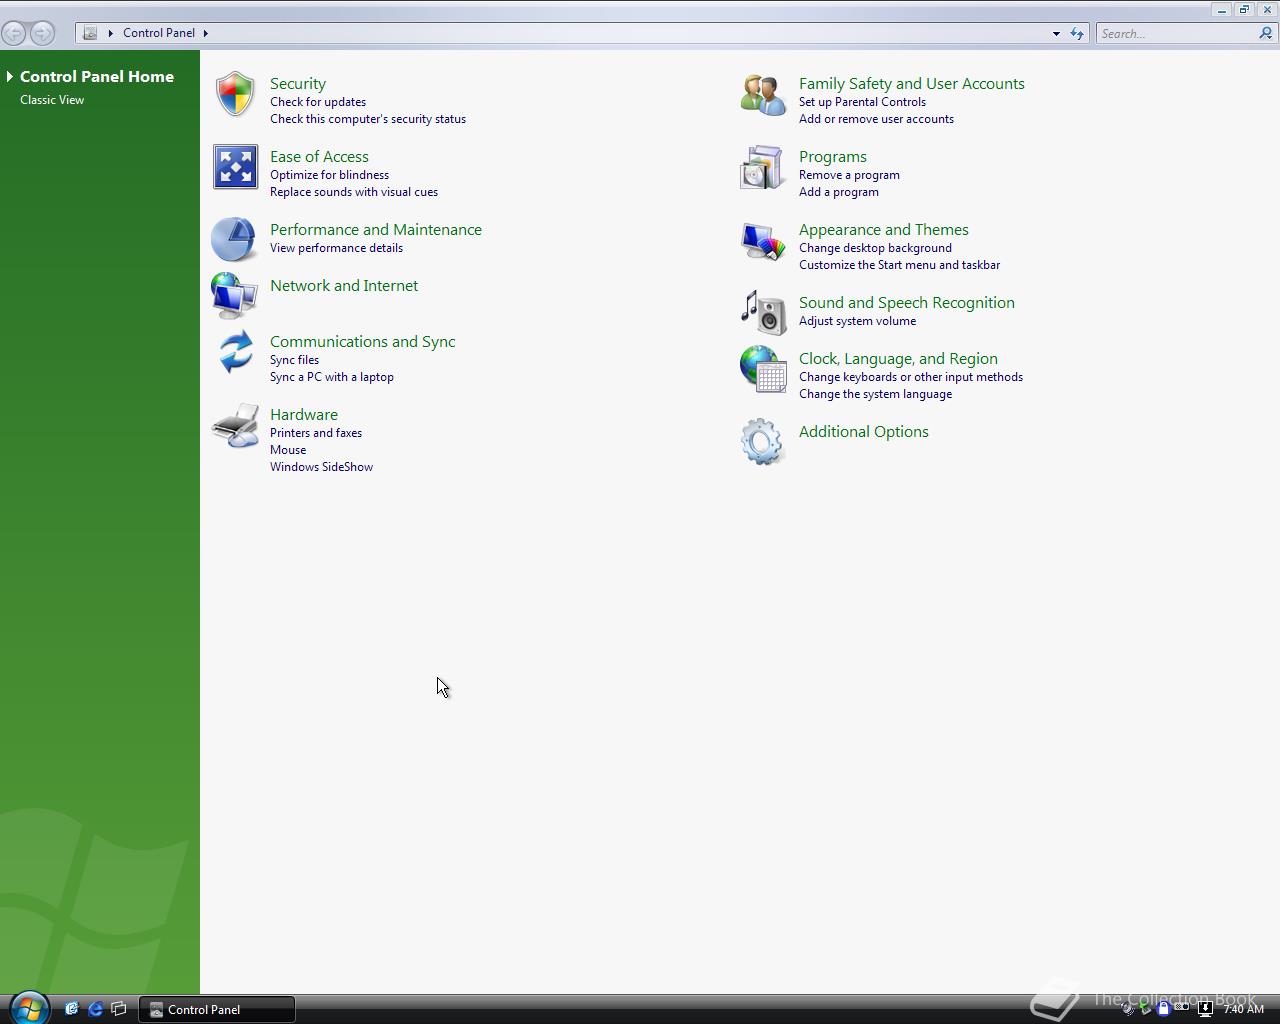Click Replace sounds with visual cues
Screen dimensions: 1280x1024
point(354,192)
